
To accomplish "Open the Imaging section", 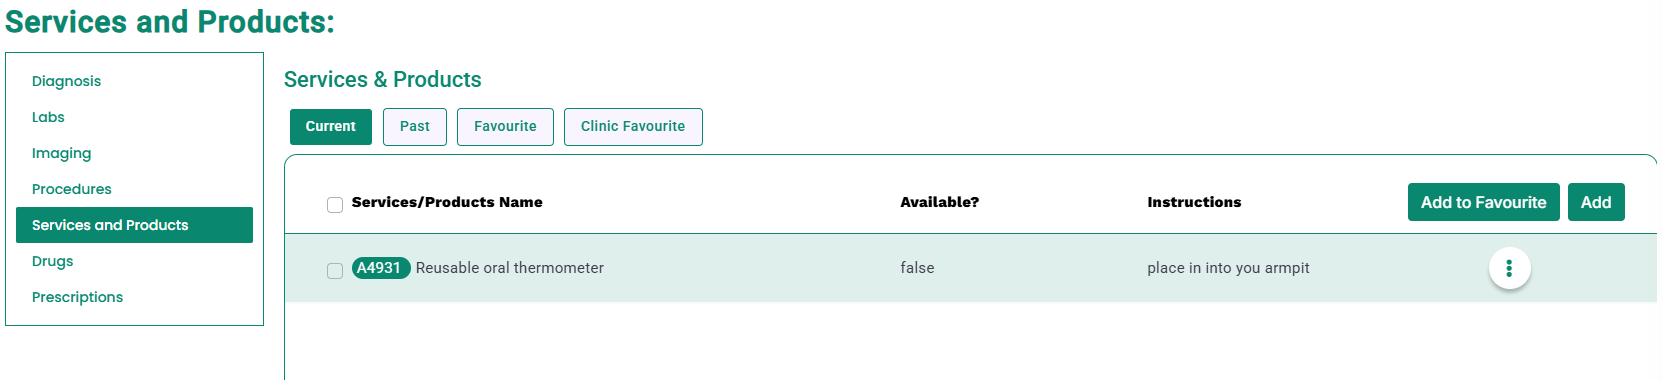I will coord(61,153).
